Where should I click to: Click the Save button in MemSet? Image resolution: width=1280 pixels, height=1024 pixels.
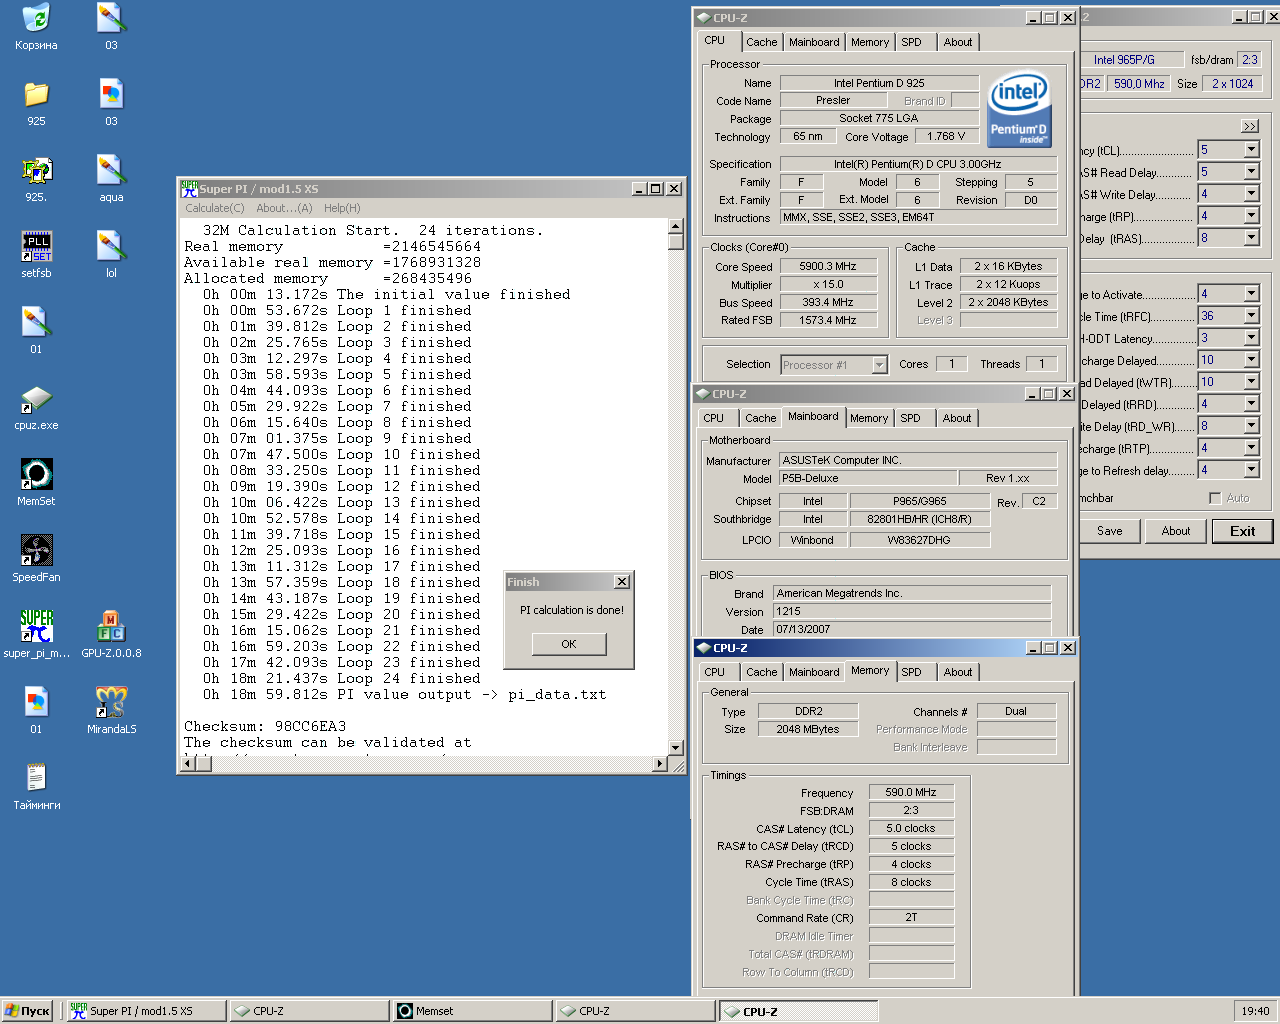1109,531
